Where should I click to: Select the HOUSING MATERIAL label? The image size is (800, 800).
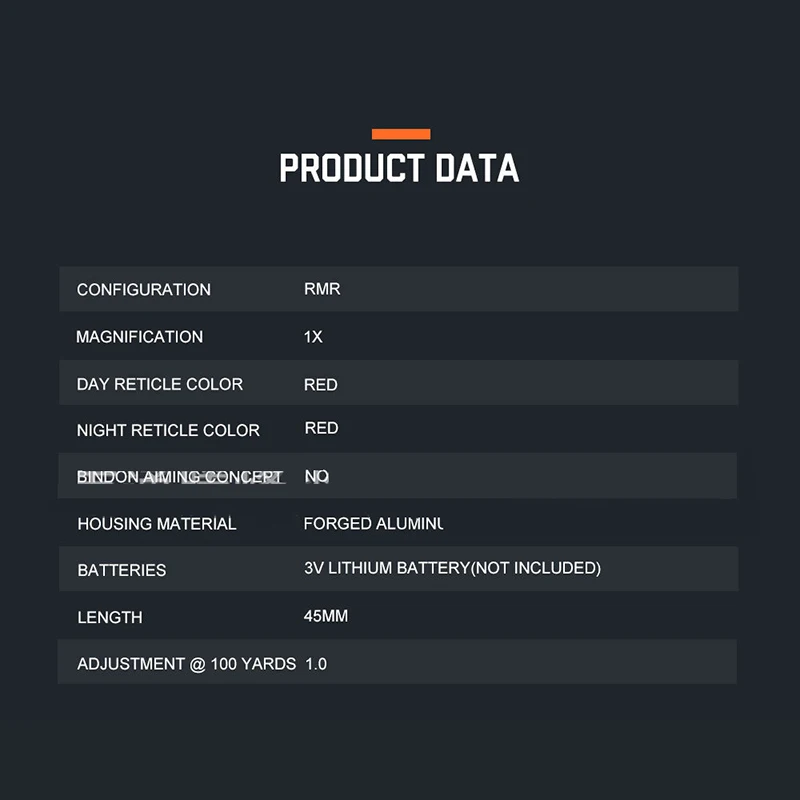coord(157,524)
